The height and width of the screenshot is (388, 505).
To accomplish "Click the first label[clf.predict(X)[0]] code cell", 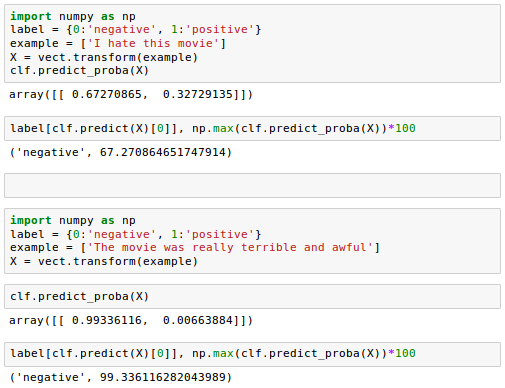I will 252,128.
